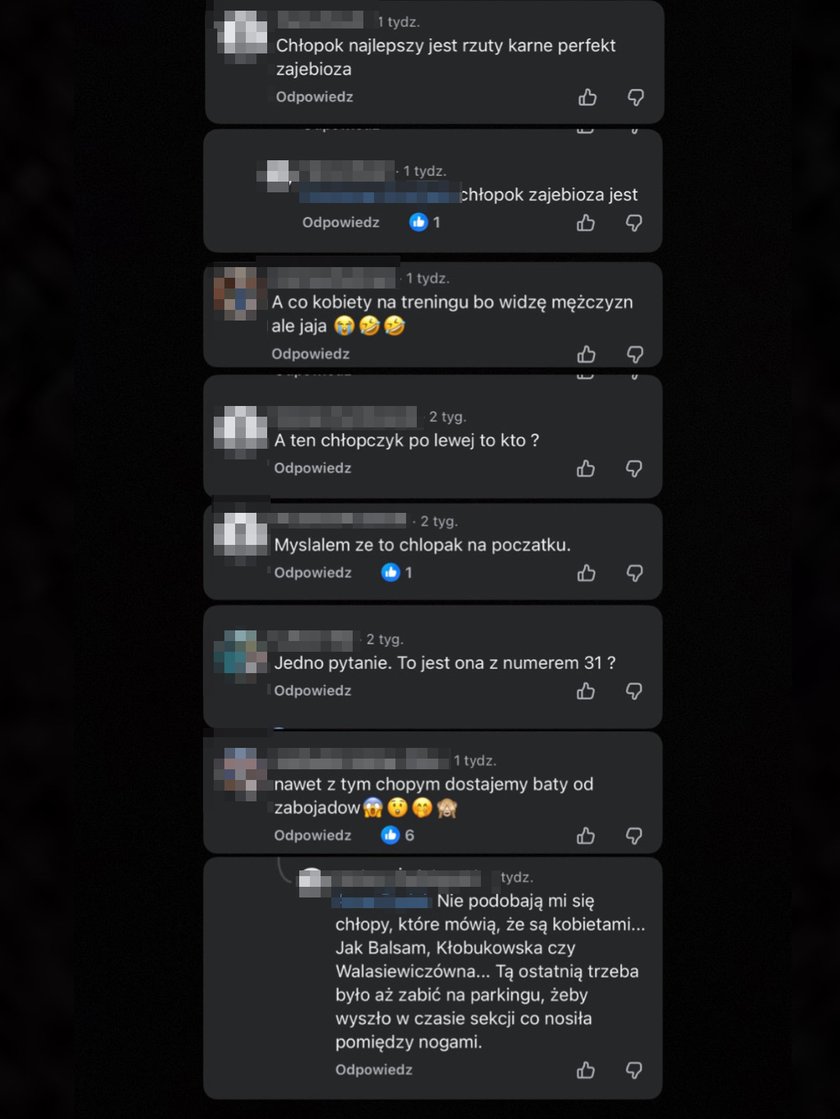Viewport: 840px width, 1119px height.
Task: Like the 'chłopczyk po lewej' comment
Action: (x=586, y=468)
